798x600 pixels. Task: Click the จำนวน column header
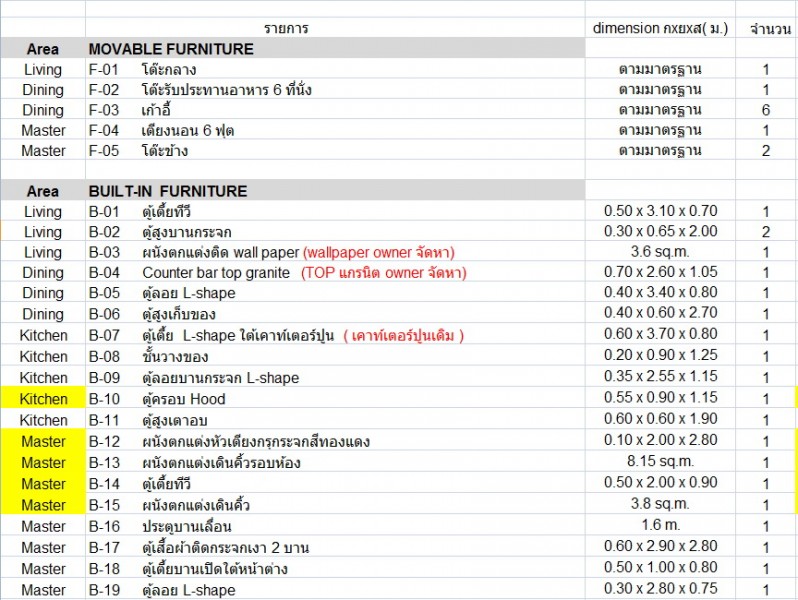coord(766,28)
